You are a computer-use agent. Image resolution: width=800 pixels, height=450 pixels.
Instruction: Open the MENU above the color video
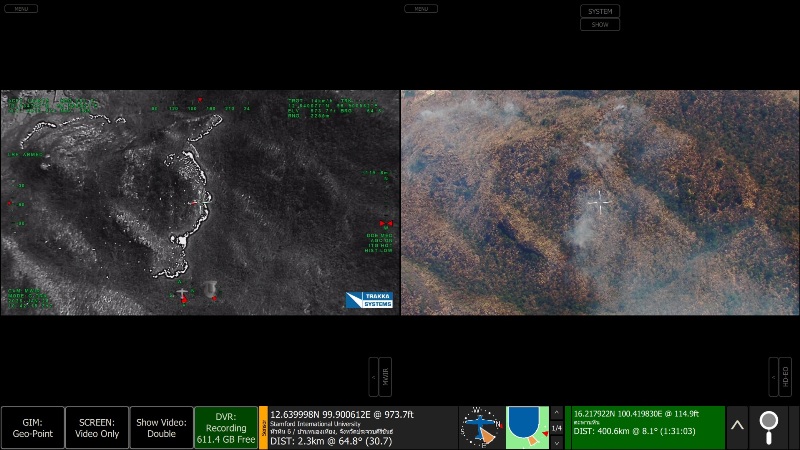point(421,8)
